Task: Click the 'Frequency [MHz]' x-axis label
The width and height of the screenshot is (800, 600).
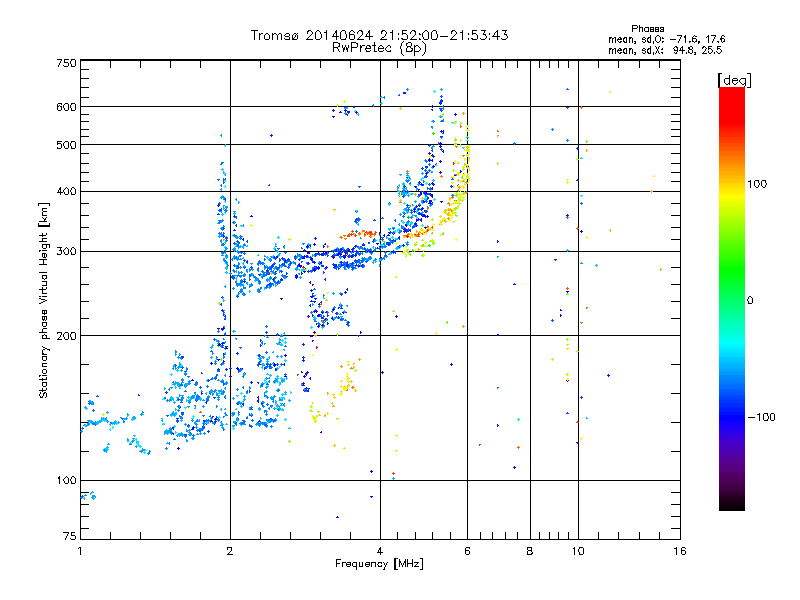Action: pyautogui.click(x=379, y=564)
